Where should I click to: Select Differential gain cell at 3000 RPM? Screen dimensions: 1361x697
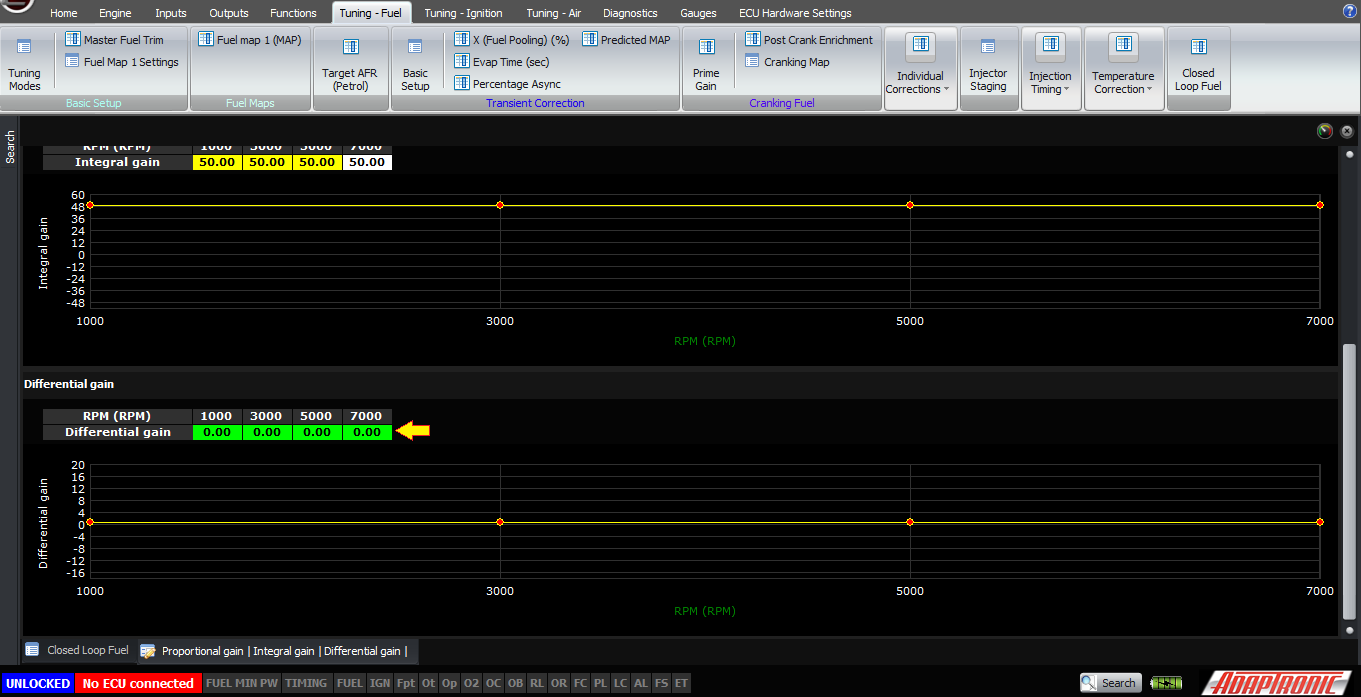[267, 432]
